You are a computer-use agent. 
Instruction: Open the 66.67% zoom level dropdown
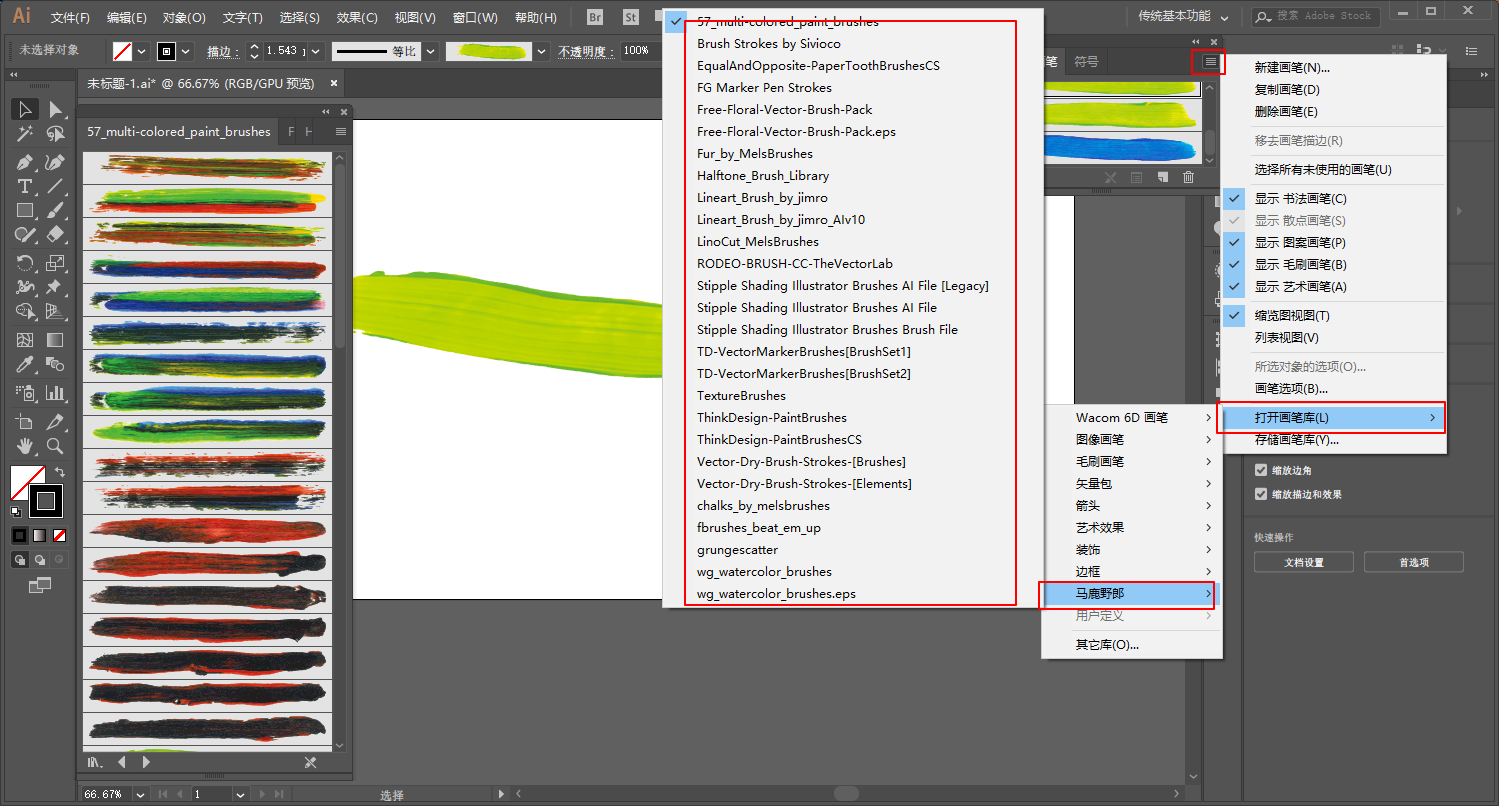139,794
